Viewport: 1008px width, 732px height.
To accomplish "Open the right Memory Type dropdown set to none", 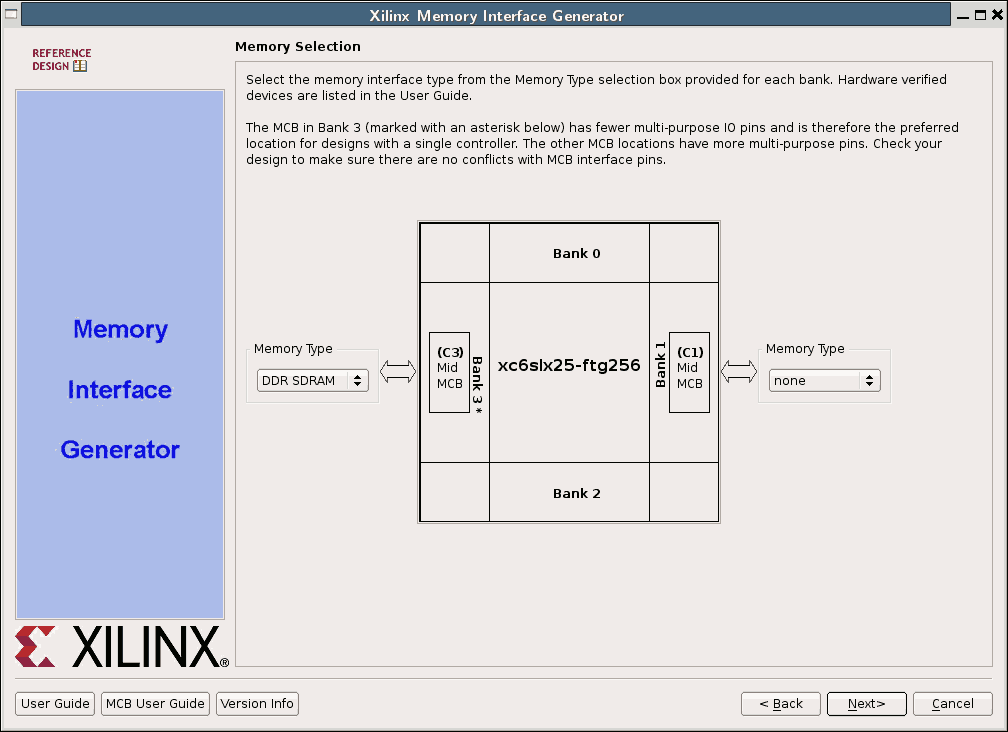I will (x=824, y=380).
